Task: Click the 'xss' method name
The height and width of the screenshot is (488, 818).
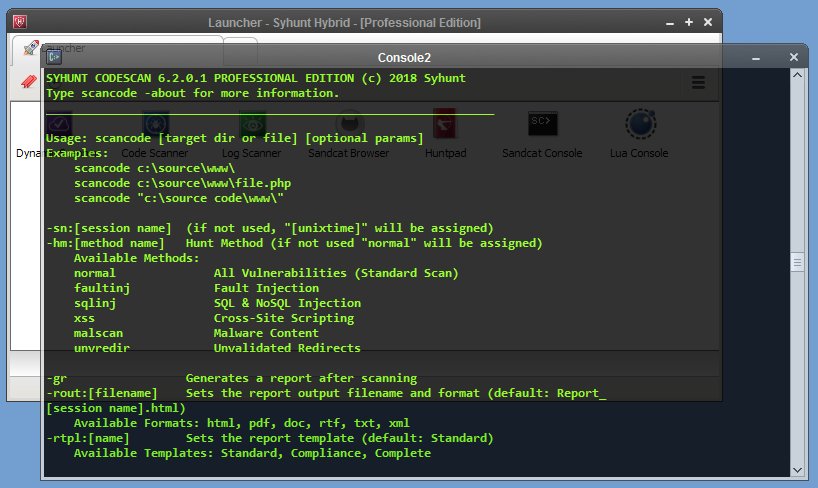Action: [x=85, y=318]
